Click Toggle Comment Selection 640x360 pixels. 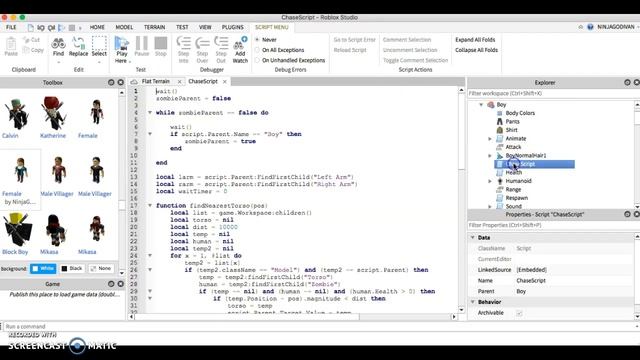(415, 60)
